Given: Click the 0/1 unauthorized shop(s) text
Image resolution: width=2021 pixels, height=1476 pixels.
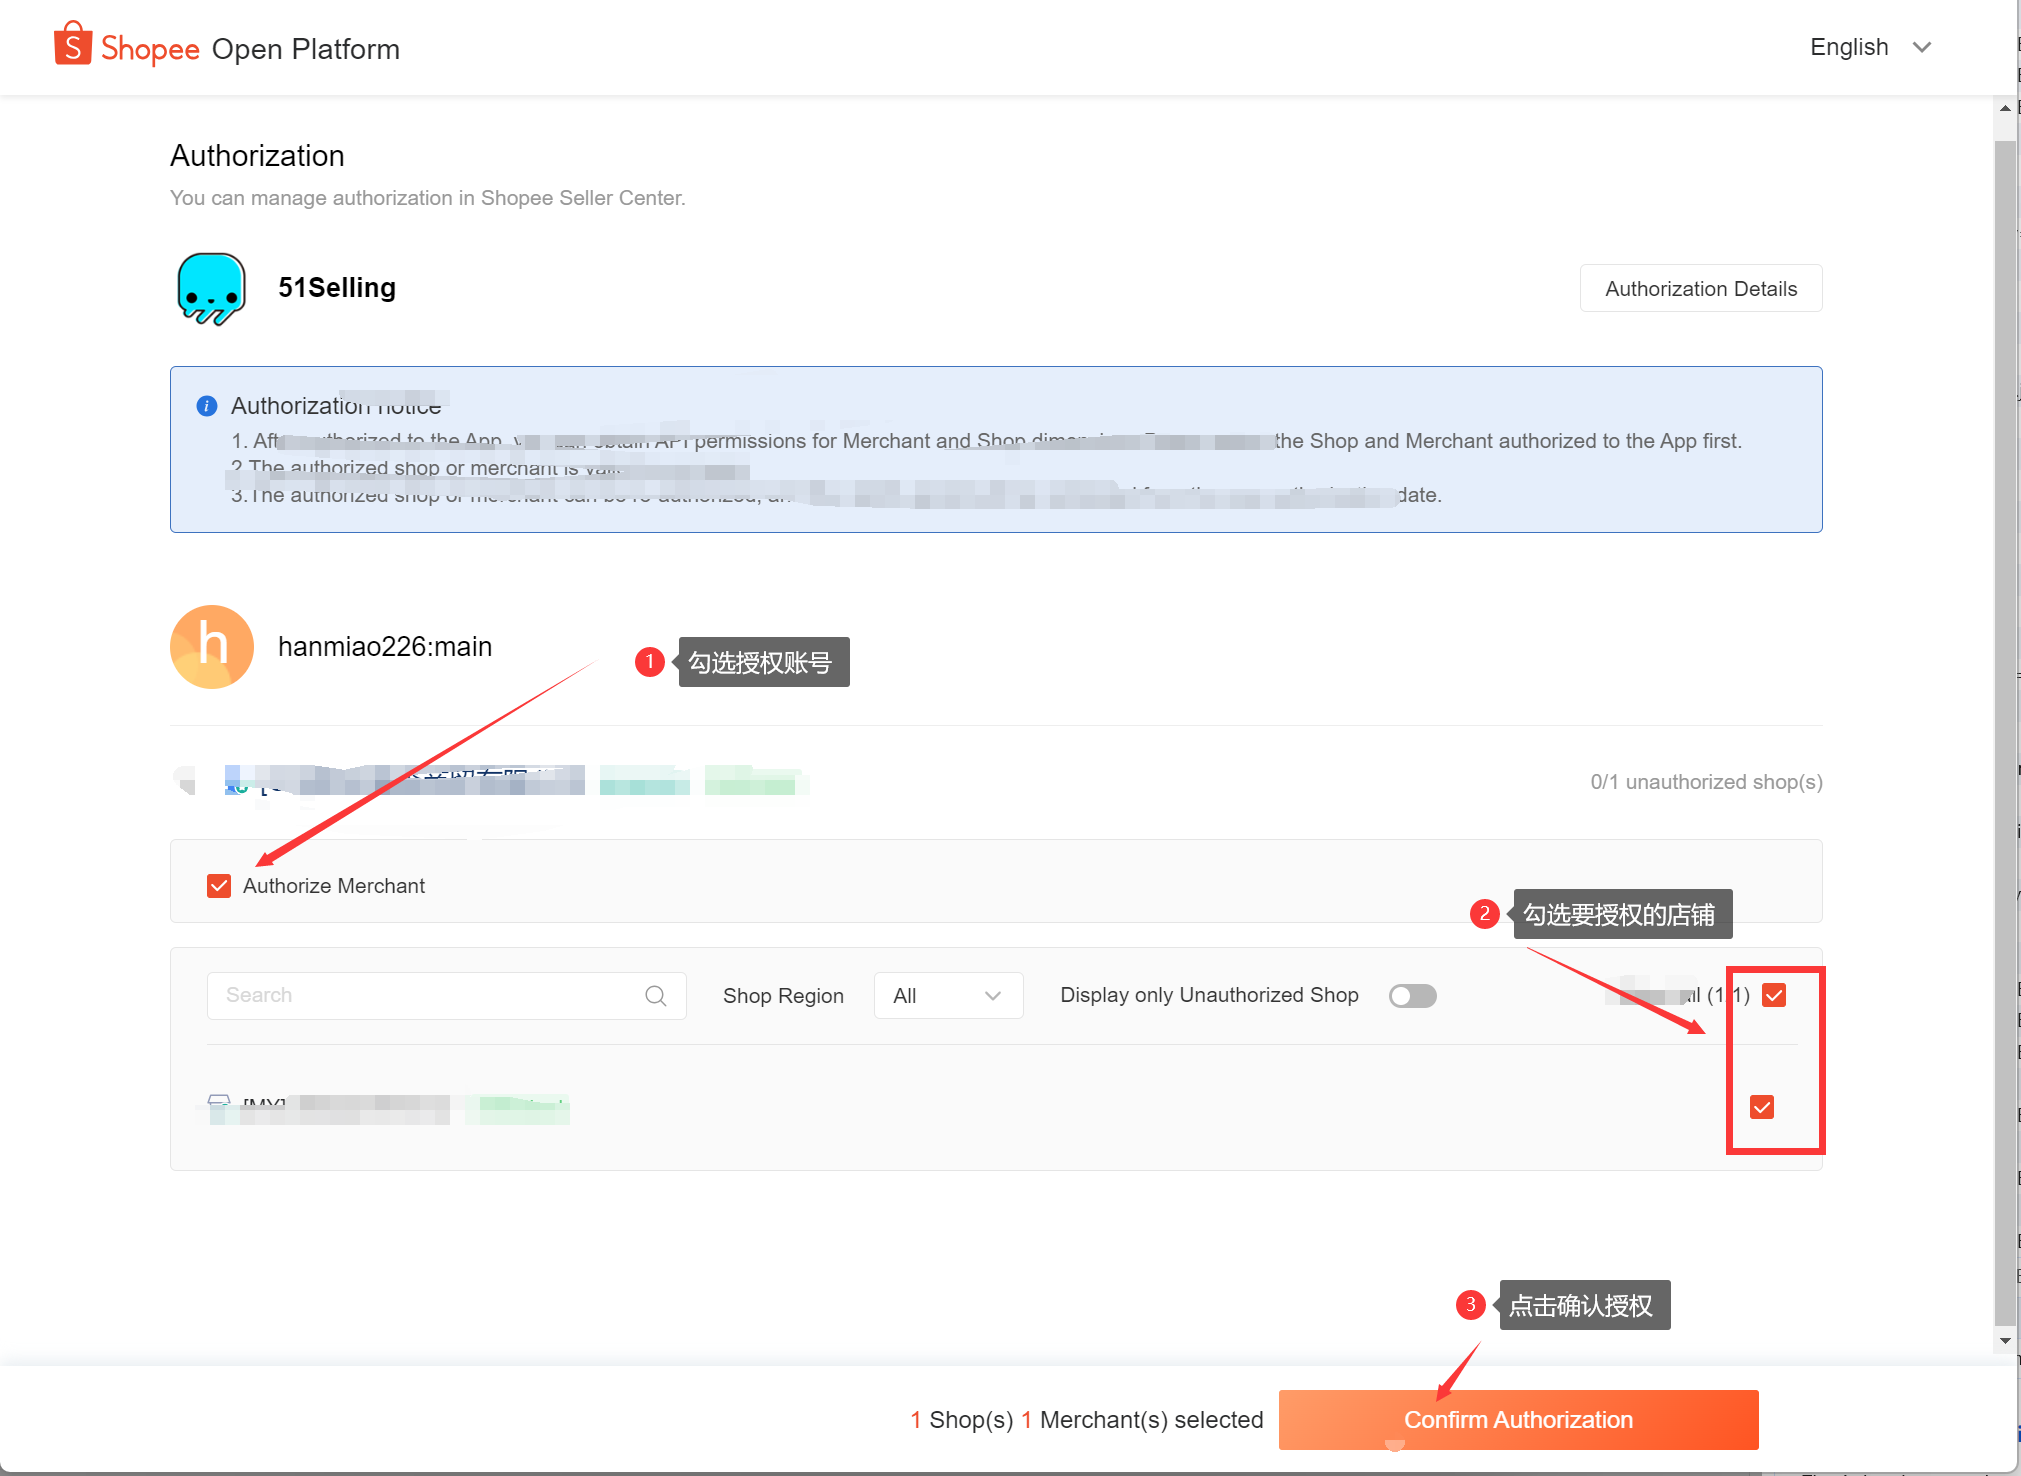Looking at the screenshot, I should coord(1706,782).
